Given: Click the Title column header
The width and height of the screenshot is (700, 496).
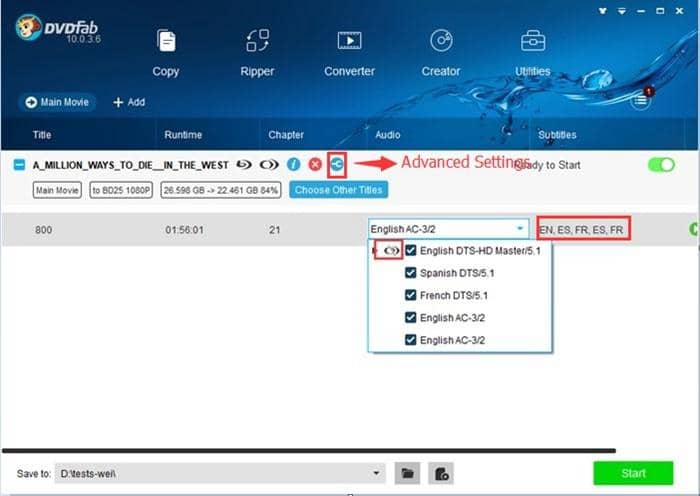Looking at the screenshot, I should coord(42,135).
